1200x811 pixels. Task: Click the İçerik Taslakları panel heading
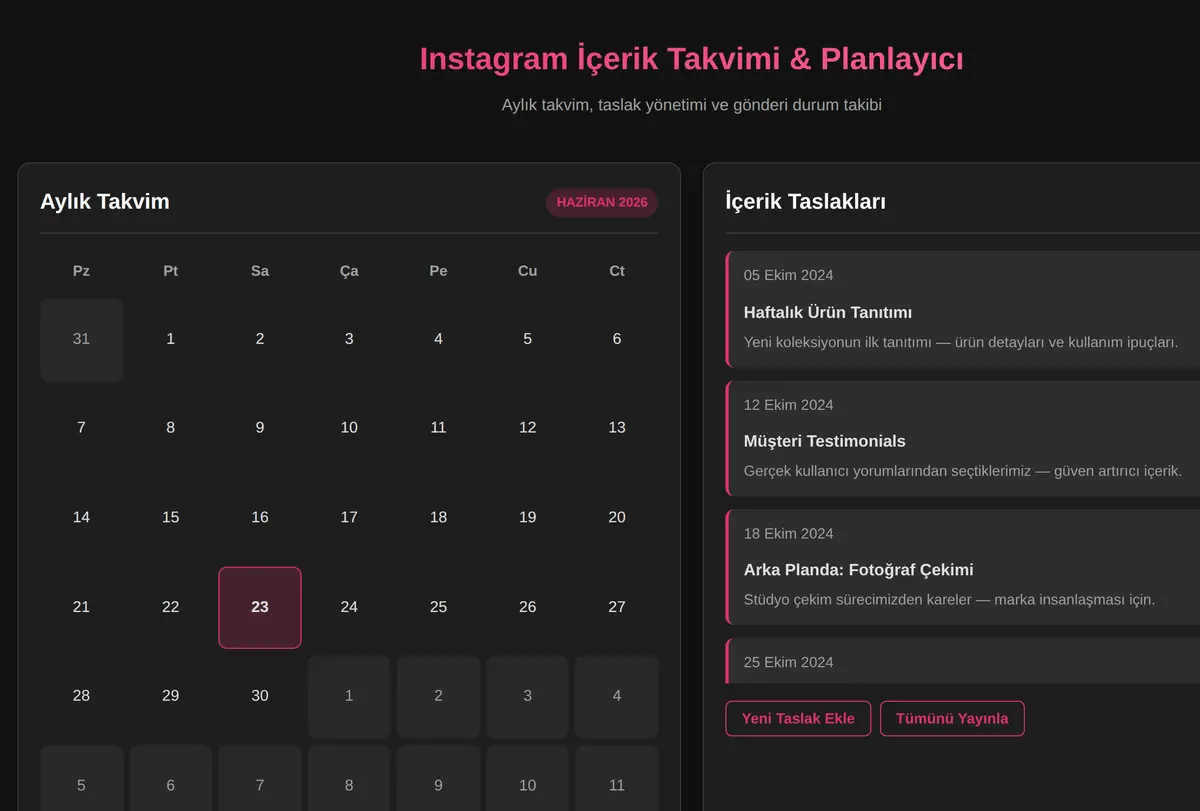(805, 202)
